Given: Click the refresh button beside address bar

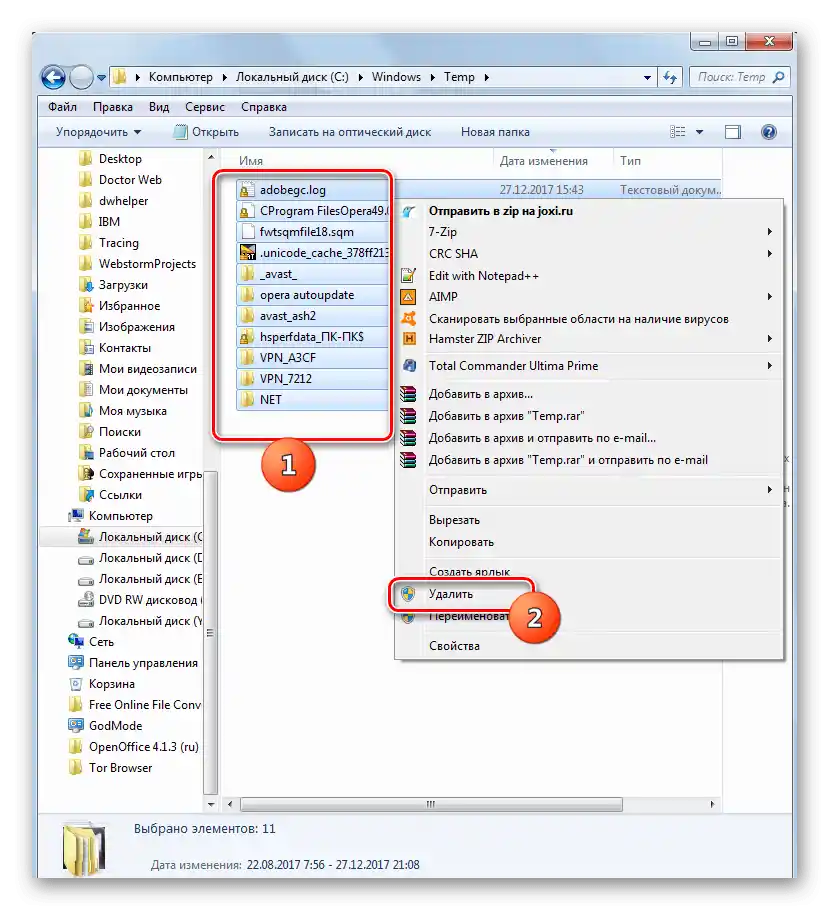Looking at the screenshot, I should [x=670, y=77].
